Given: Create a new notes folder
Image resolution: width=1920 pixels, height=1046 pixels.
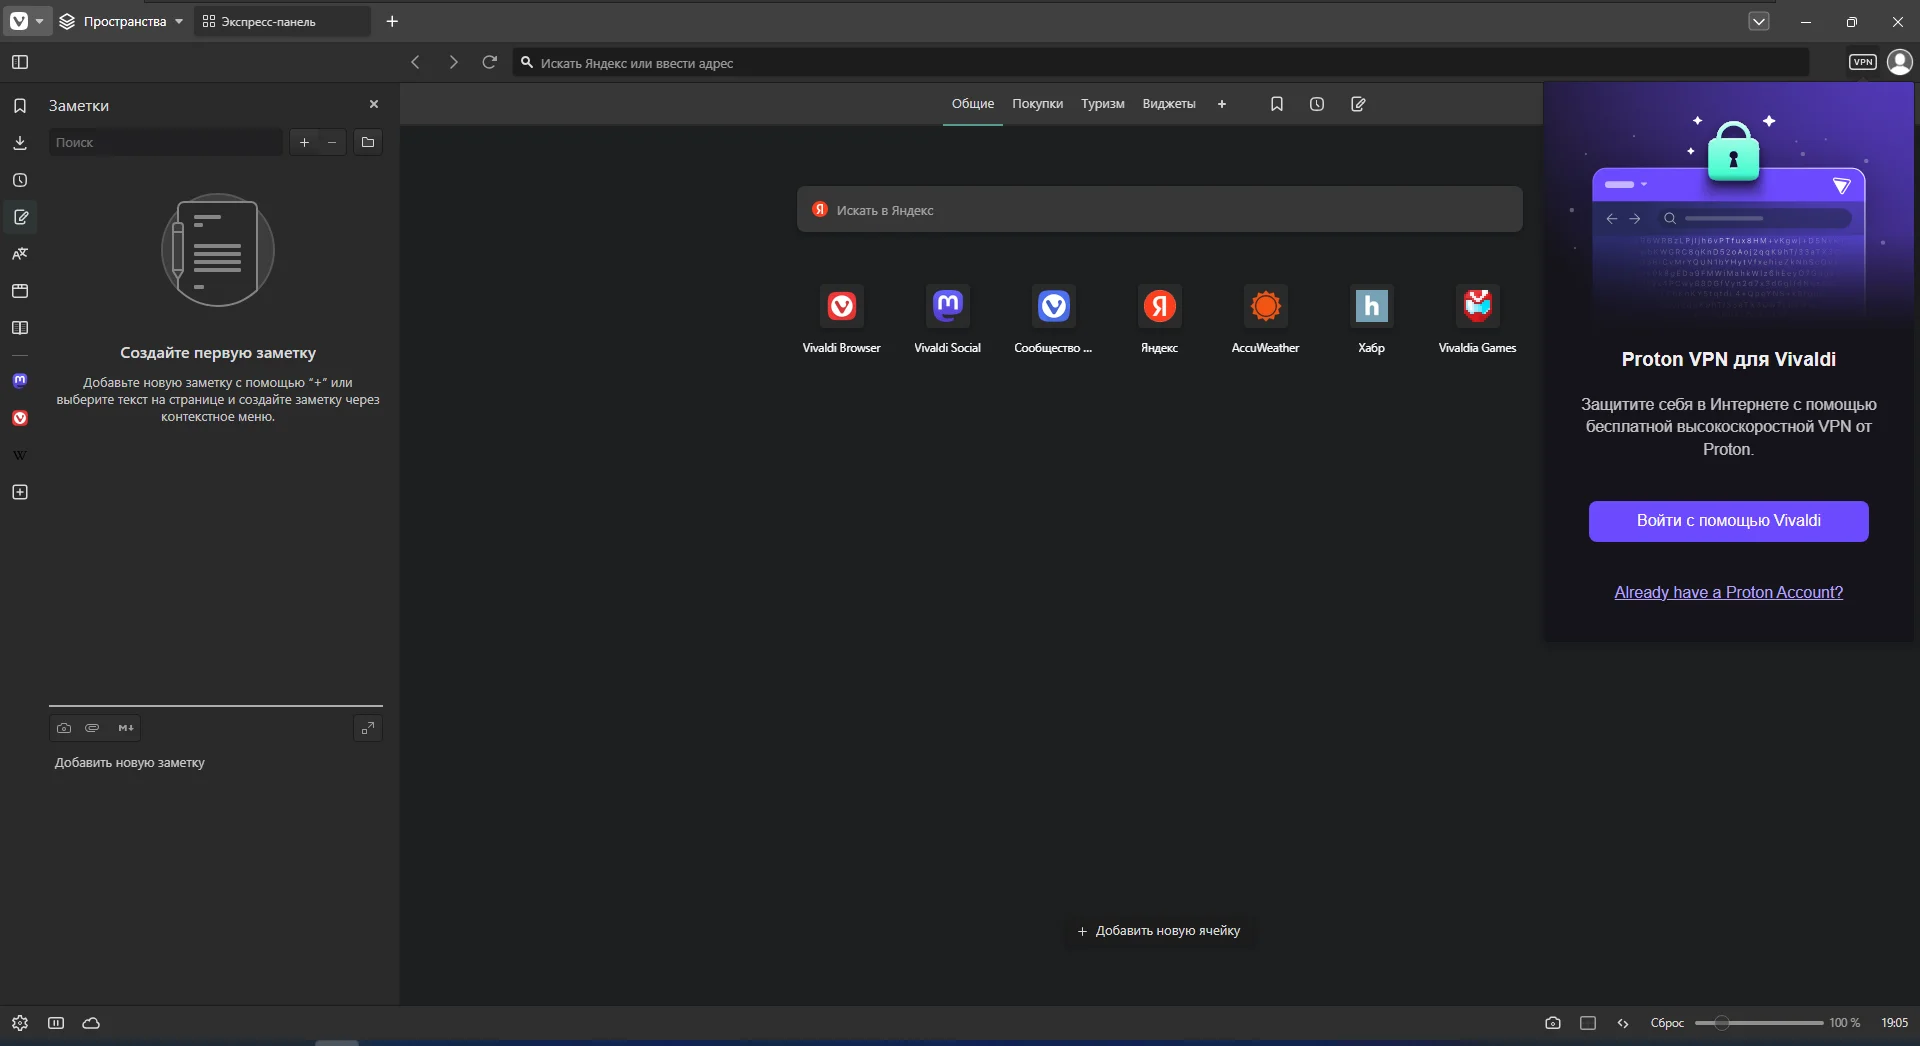Looking at the screenshot, I should coord(368,142).
